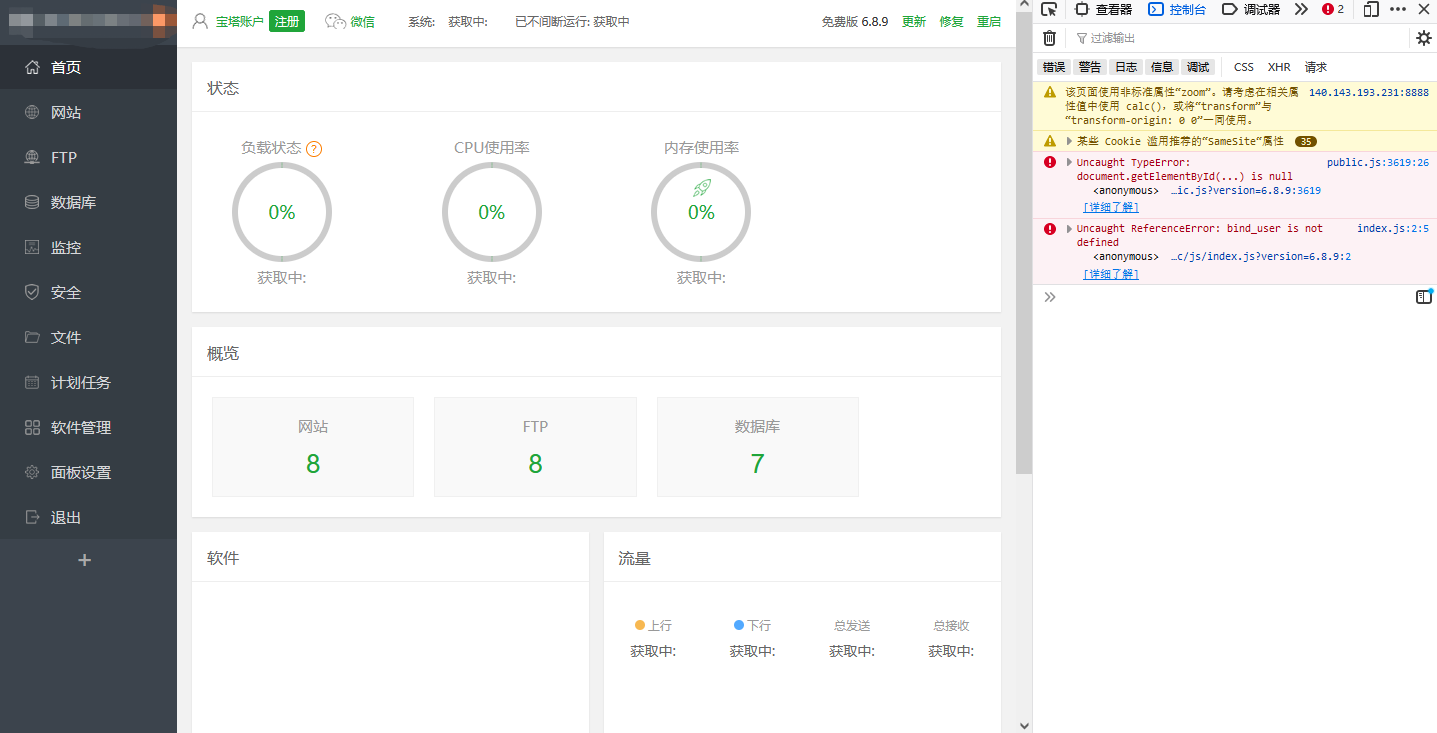Click the grid icon beside 软件管理
The width and height of the screenshot is (1437, 733).
32,428
